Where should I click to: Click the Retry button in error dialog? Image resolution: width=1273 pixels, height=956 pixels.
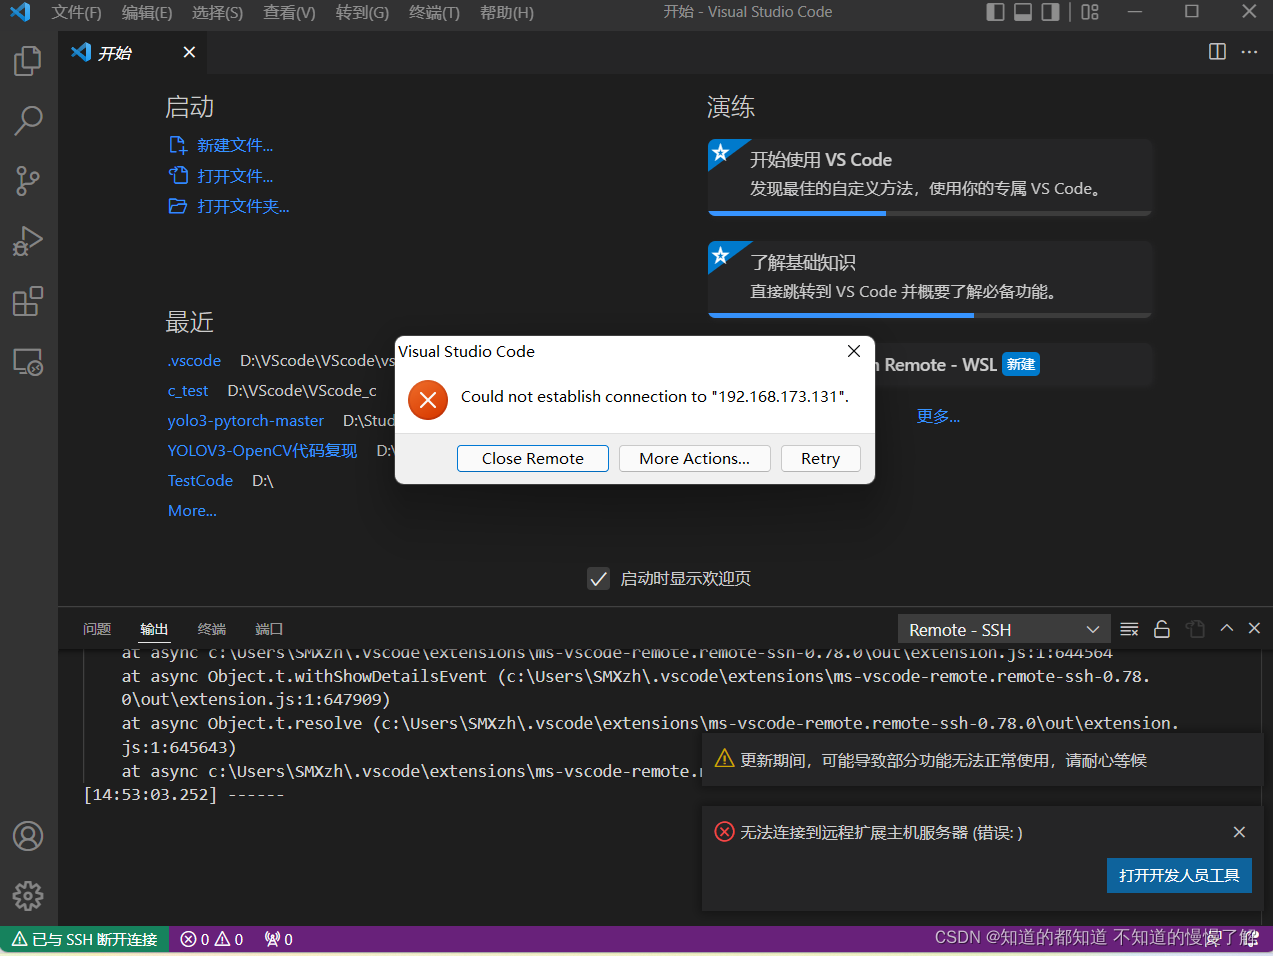[820, 458]
